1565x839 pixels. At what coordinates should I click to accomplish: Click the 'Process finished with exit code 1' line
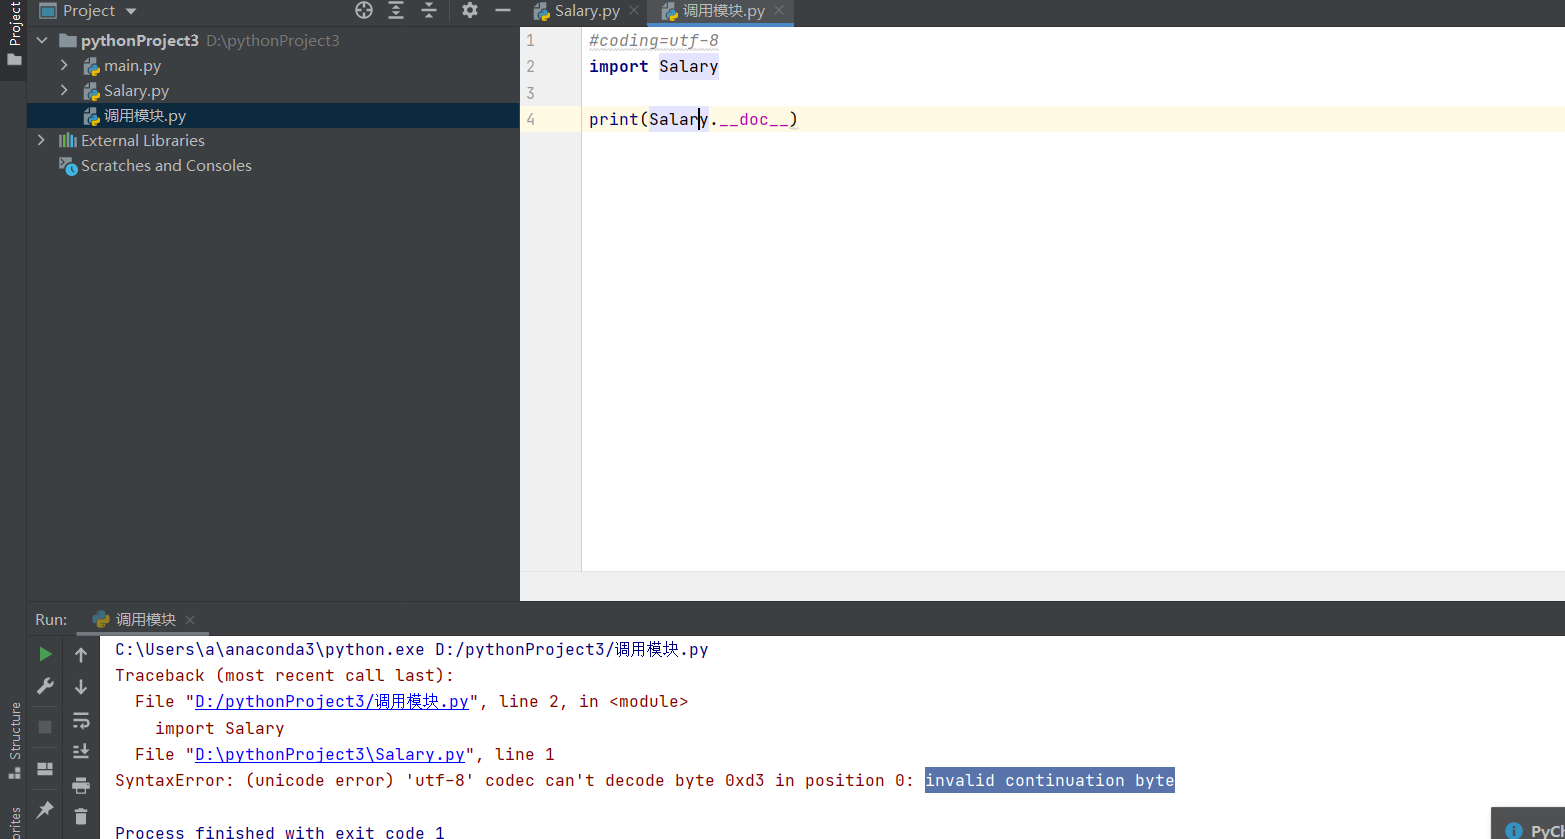pos(280,832)
